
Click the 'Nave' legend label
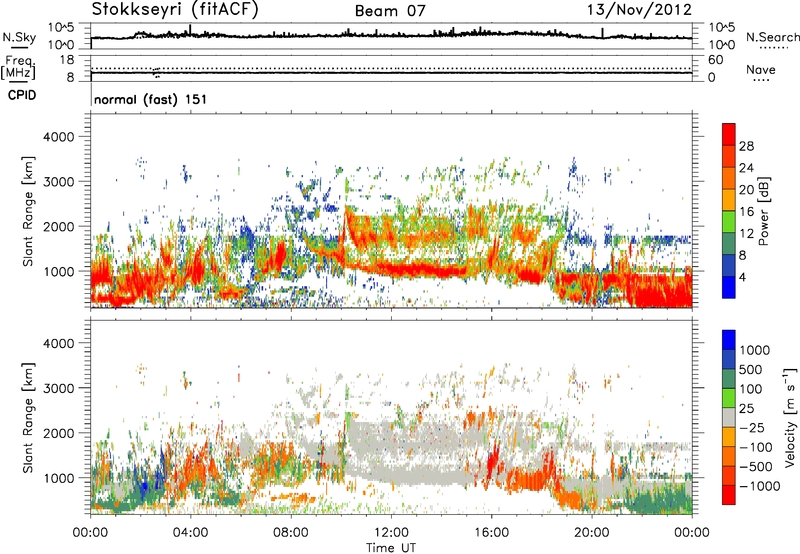[761, 69]
